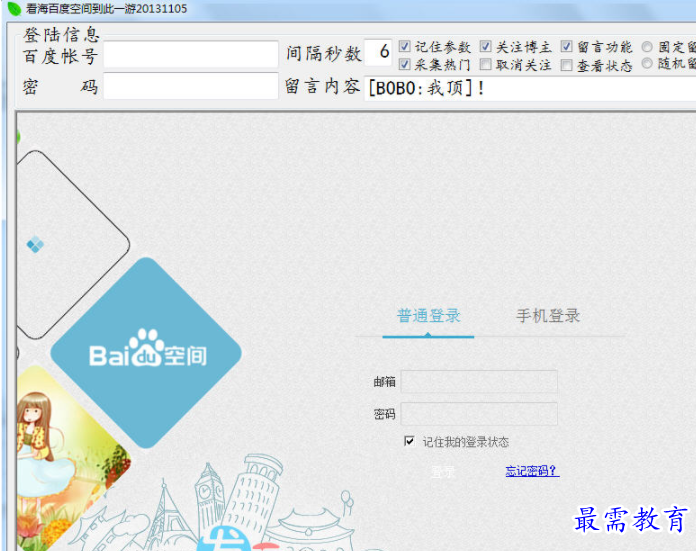Switch to the 手机登录 tab
696x551 pixels.
point(548,316)
